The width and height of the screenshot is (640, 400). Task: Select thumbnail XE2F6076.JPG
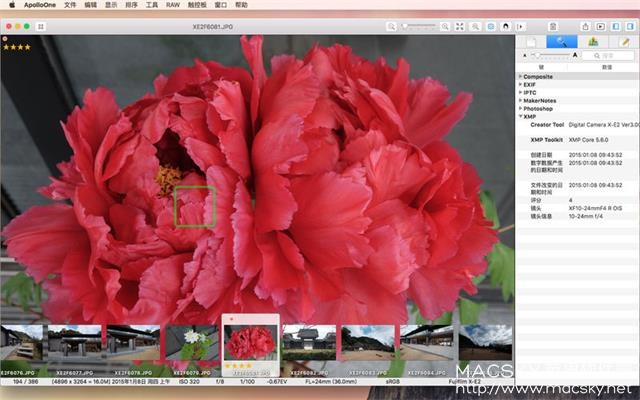(21, 342)
